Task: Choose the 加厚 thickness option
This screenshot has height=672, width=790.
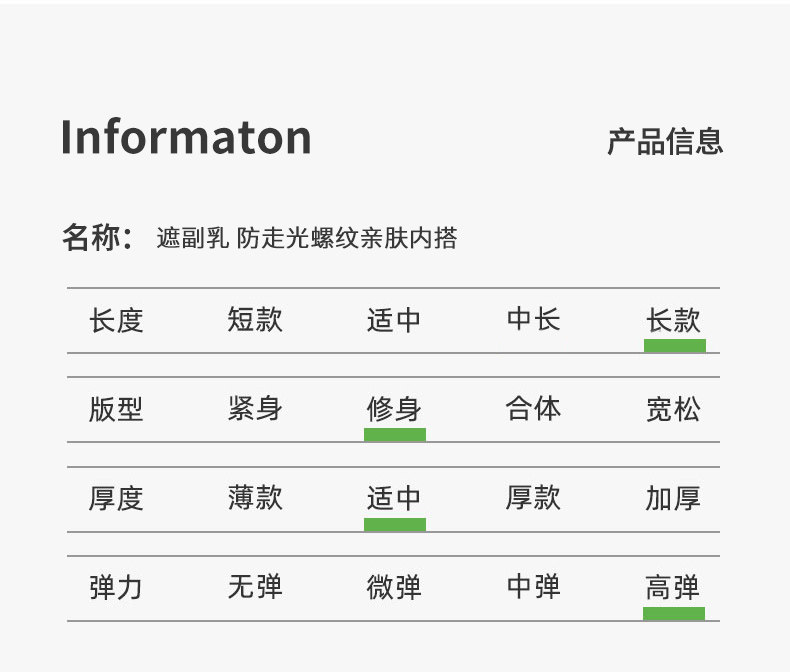Action: coord(673,498)
